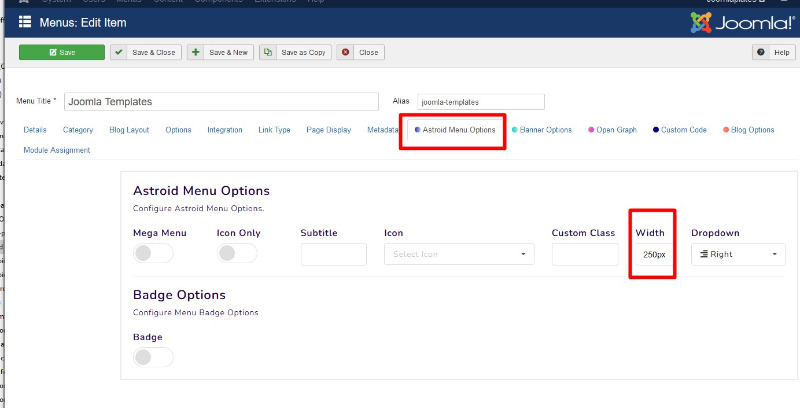
Task: Click the plus icon on Save & New
Action: (195, 52)
